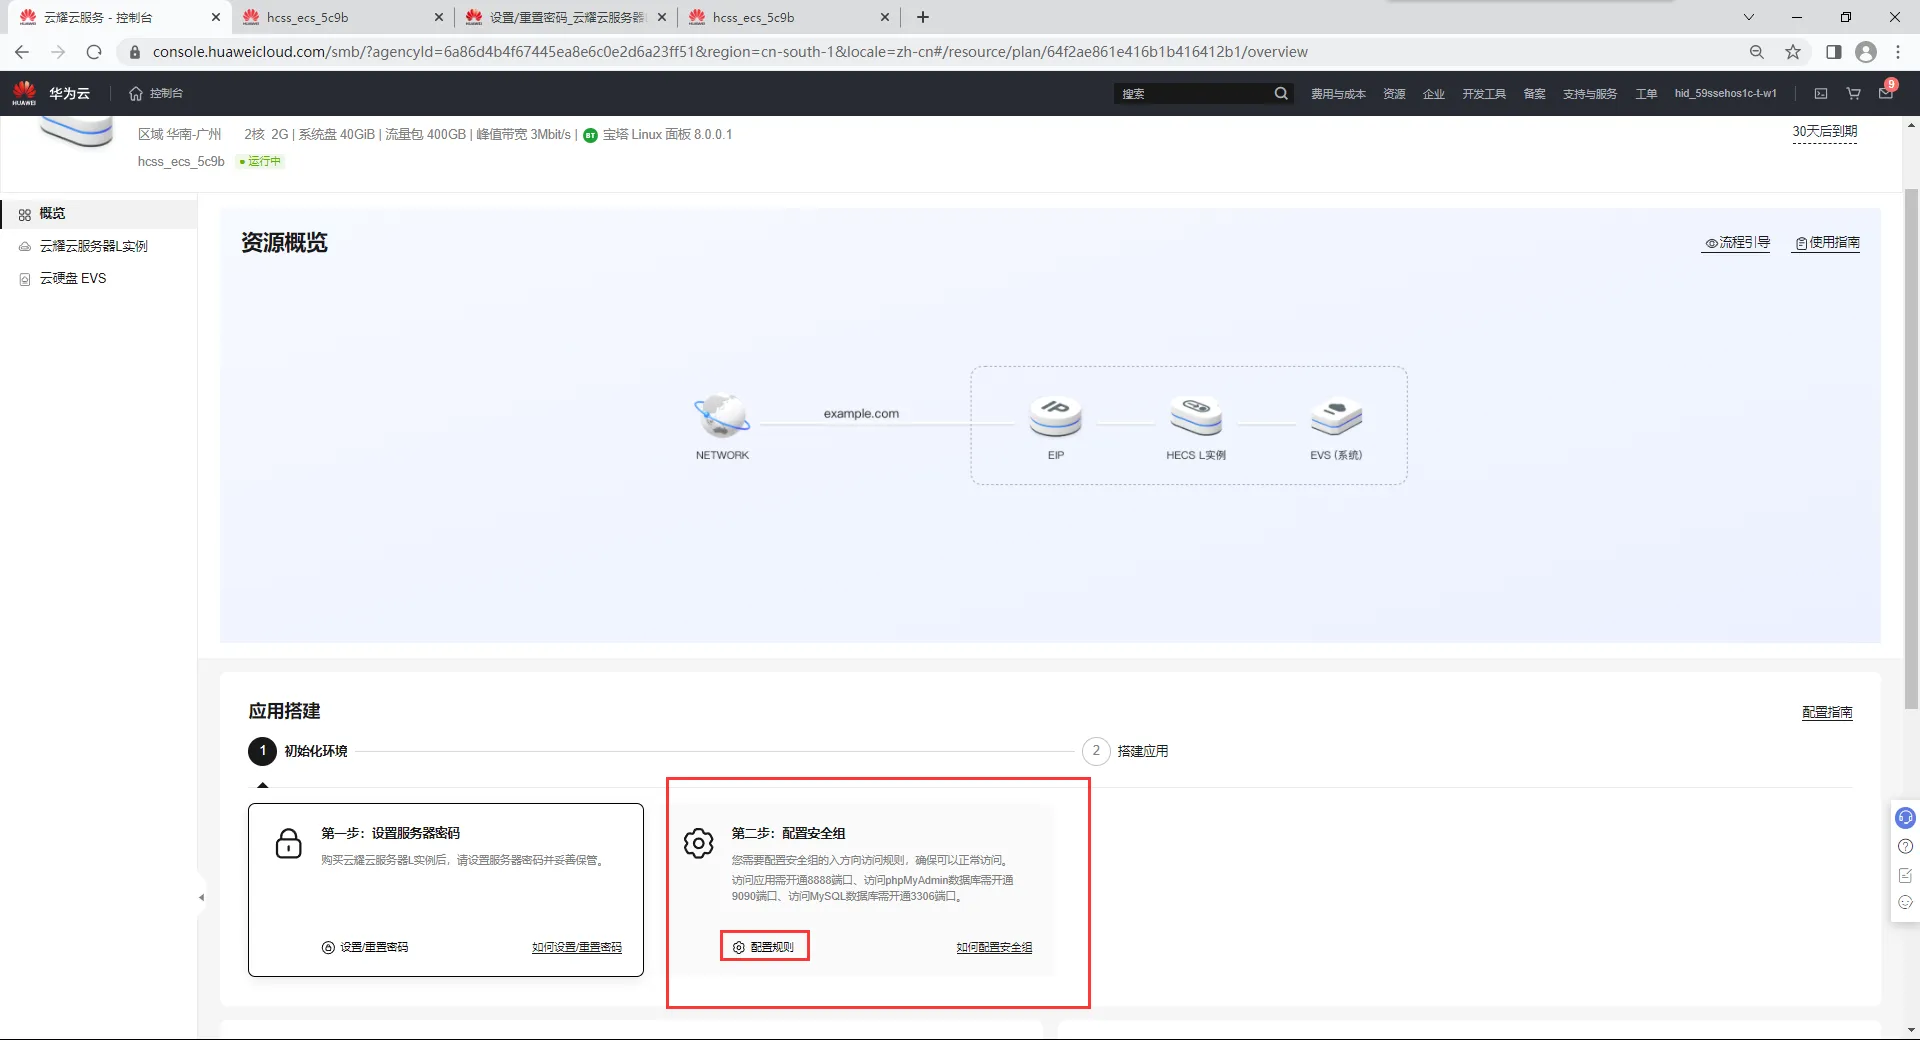Screen dimensions: 1920x1040
Task: Close the 设置/重置密码 browser tab
Action: (x=661, y=17)
